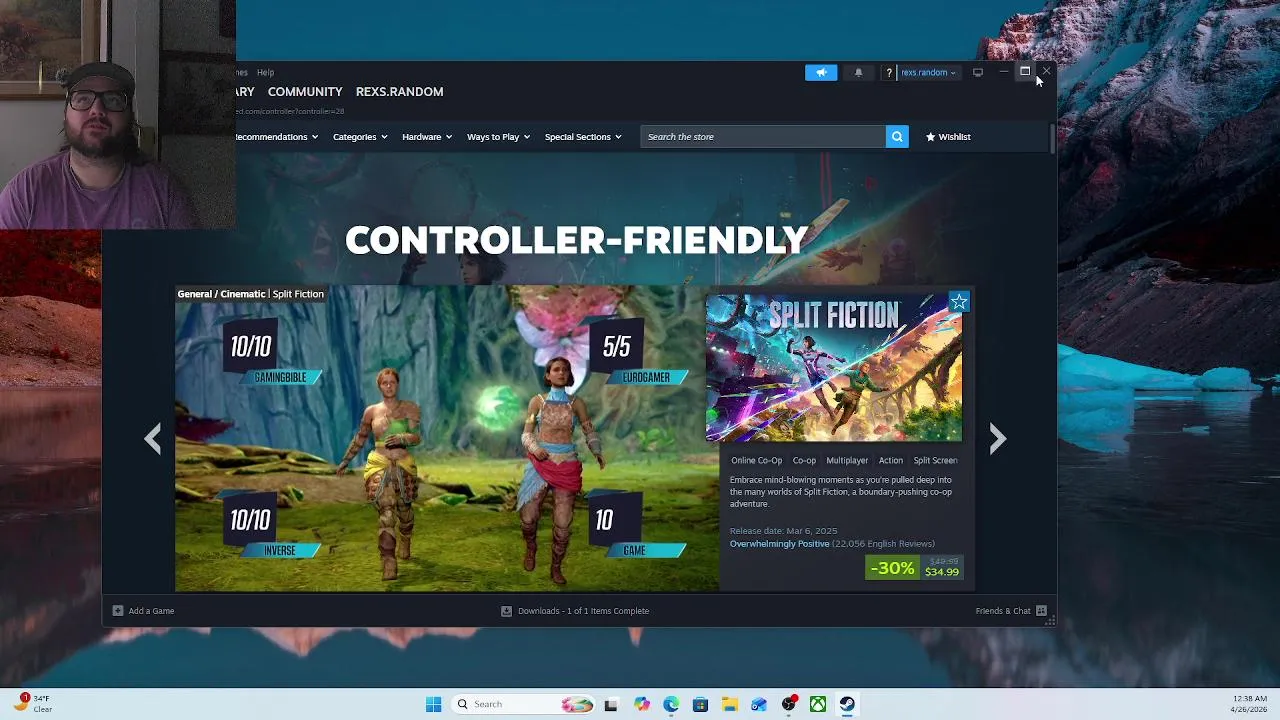Image resolution: width=1280 pixels, height=720 pixels.
Task: Expand the Recommendations dropdown
Action: [277, 137]
